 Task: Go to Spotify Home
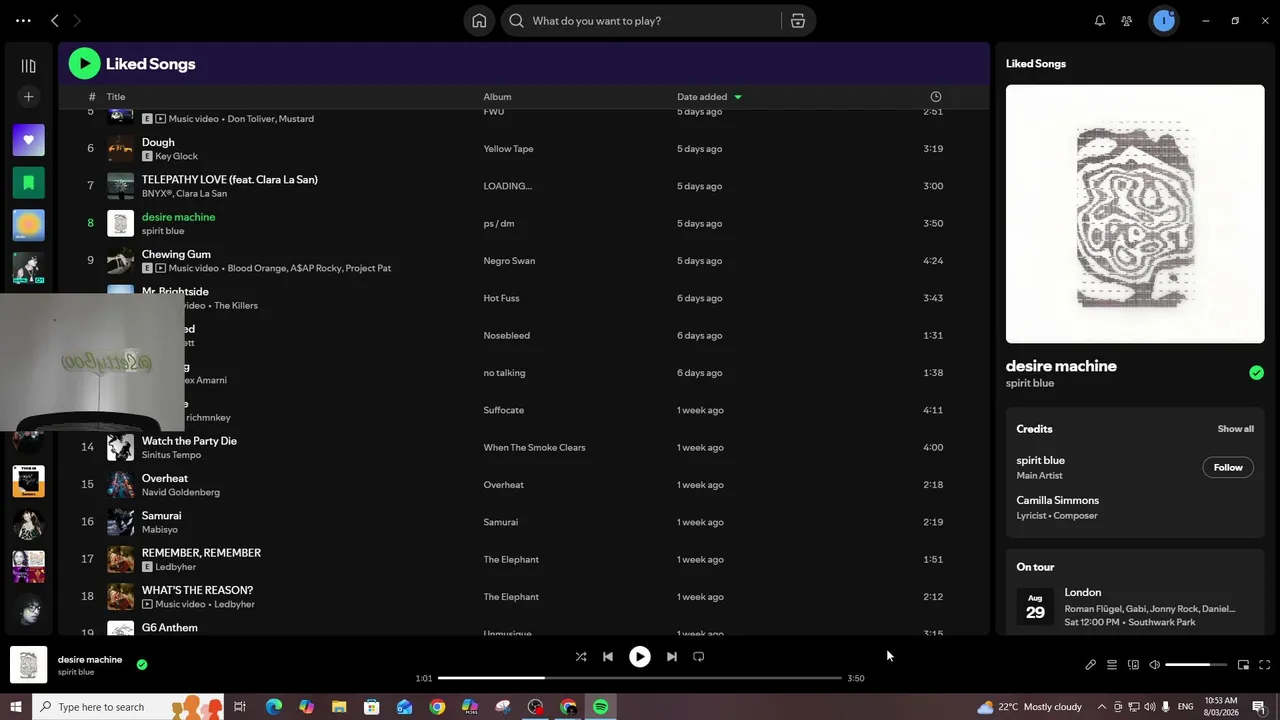479,21
